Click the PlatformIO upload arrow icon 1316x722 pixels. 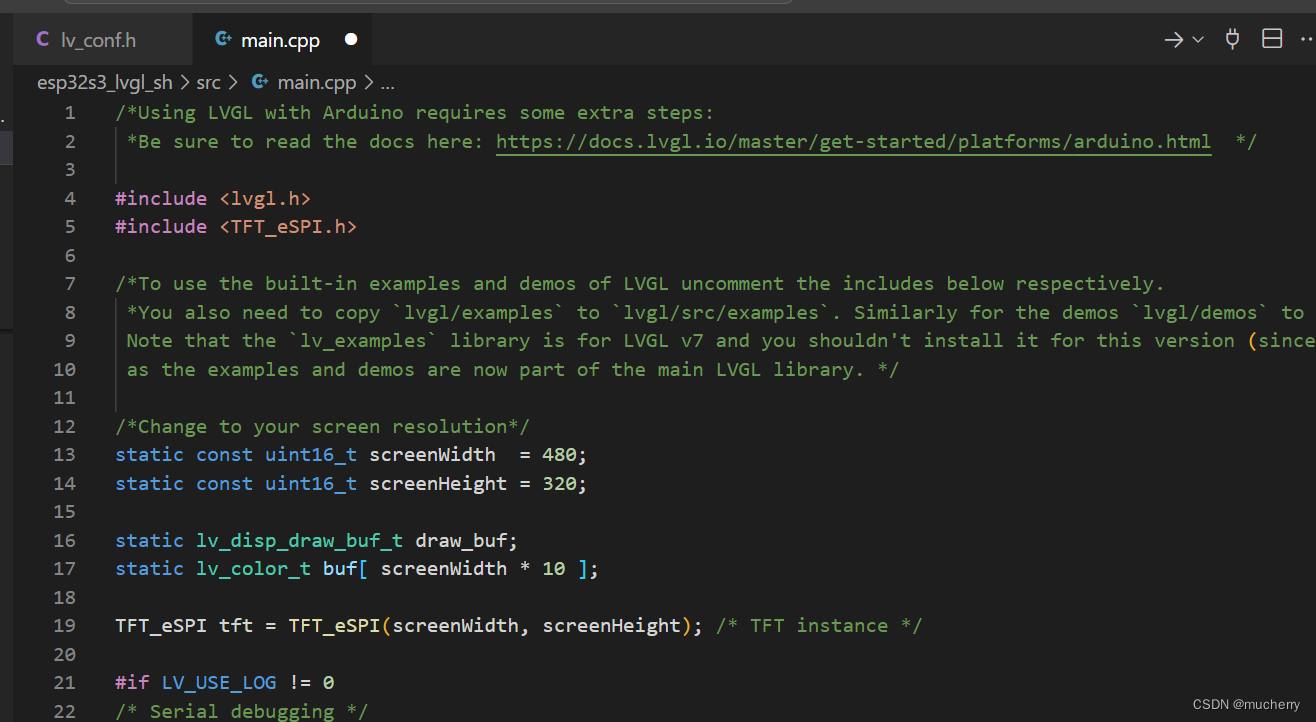(x=1174, y=40)
